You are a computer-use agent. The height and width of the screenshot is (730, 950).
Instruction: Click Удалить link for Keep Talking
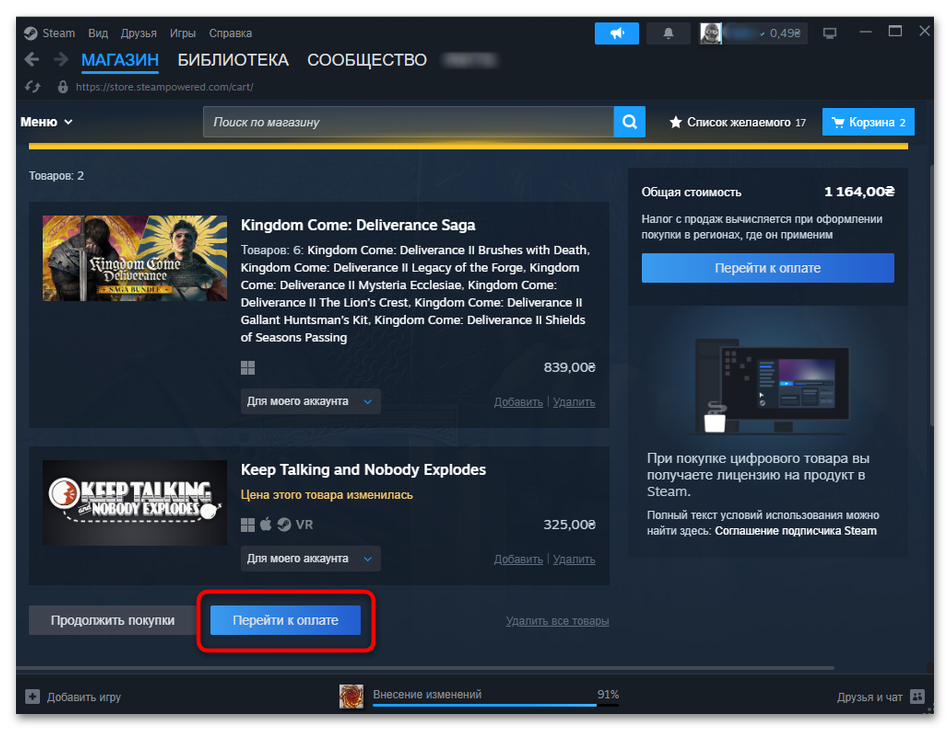pyautogui.click(x=574, y=560)
